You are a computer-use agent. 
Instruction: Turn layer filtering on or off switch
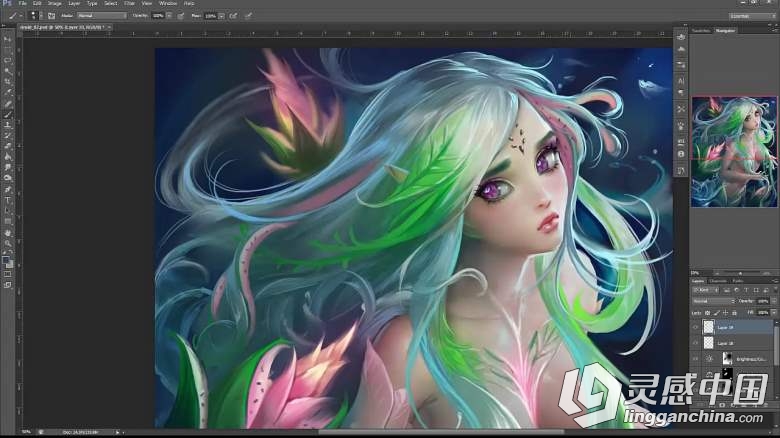[775, 290]
